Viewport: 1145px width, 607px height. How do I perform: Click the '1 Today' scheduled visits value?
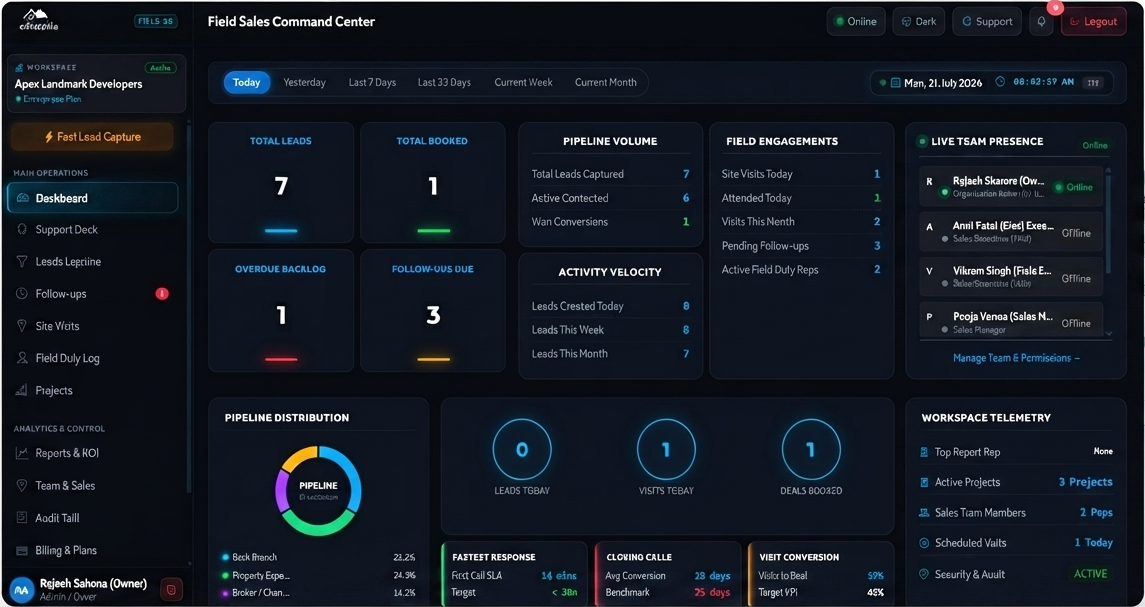coord(1093,543)
